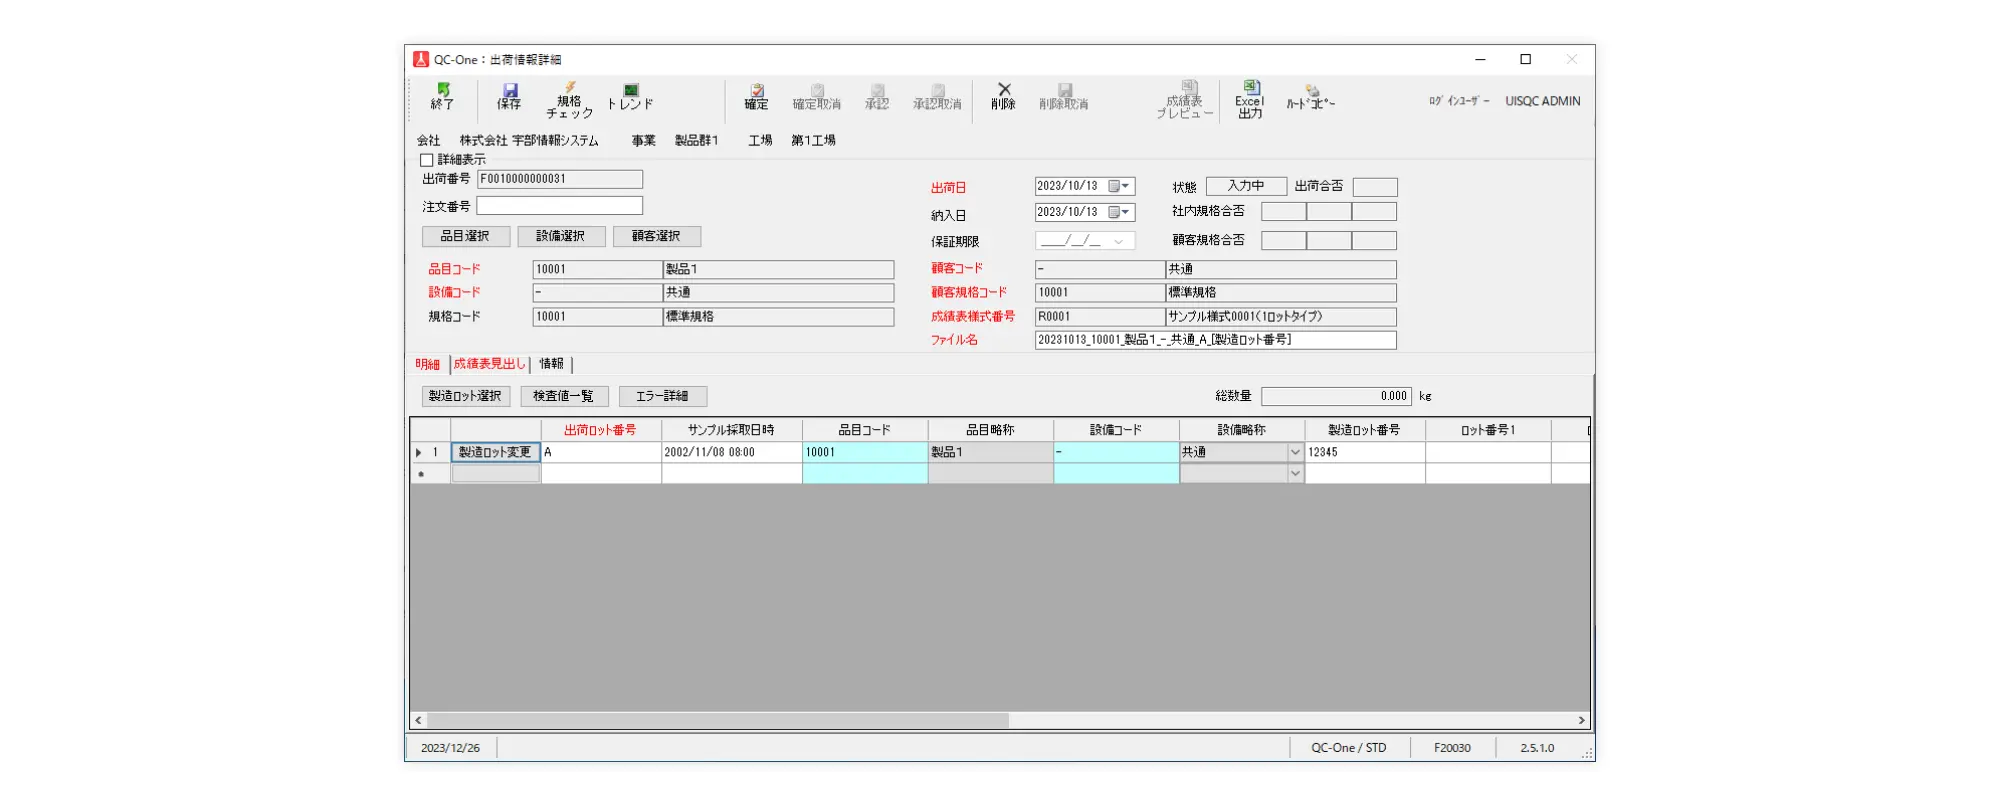Image resolution: width=2000 pixels, height=806 pixels.
Task: Click the ハードコピー hard copy icon
Action: click(x=1310, y=97)
